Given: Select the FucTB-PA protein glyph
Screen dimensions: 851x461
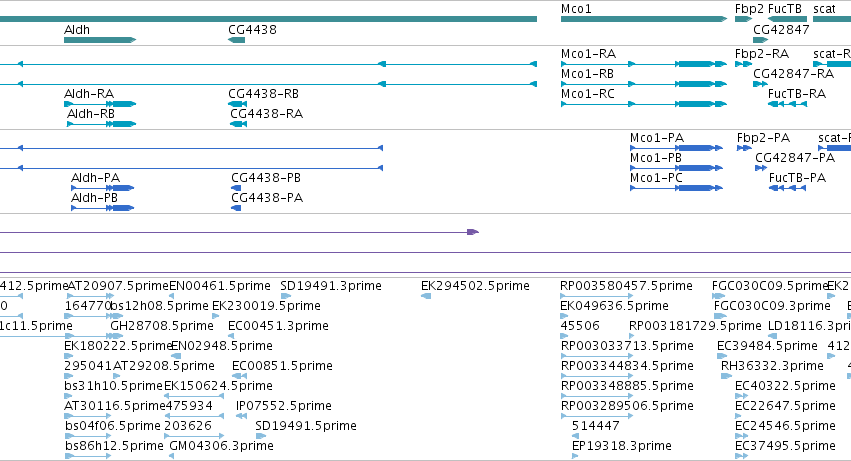Looking at the screenshot, I should 788,188.
